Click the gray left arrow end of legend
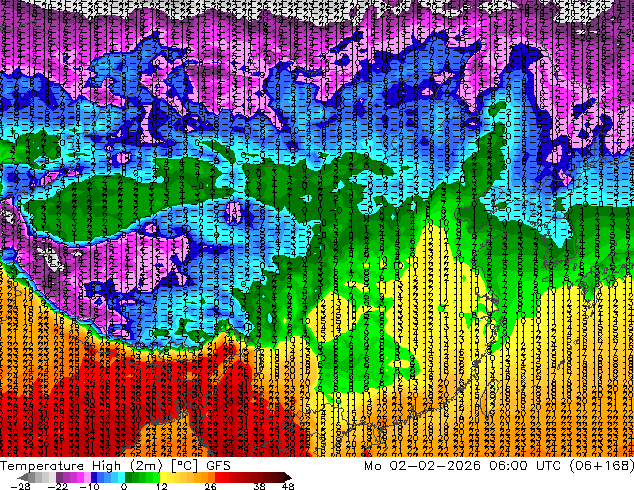 tap(23, 477)
